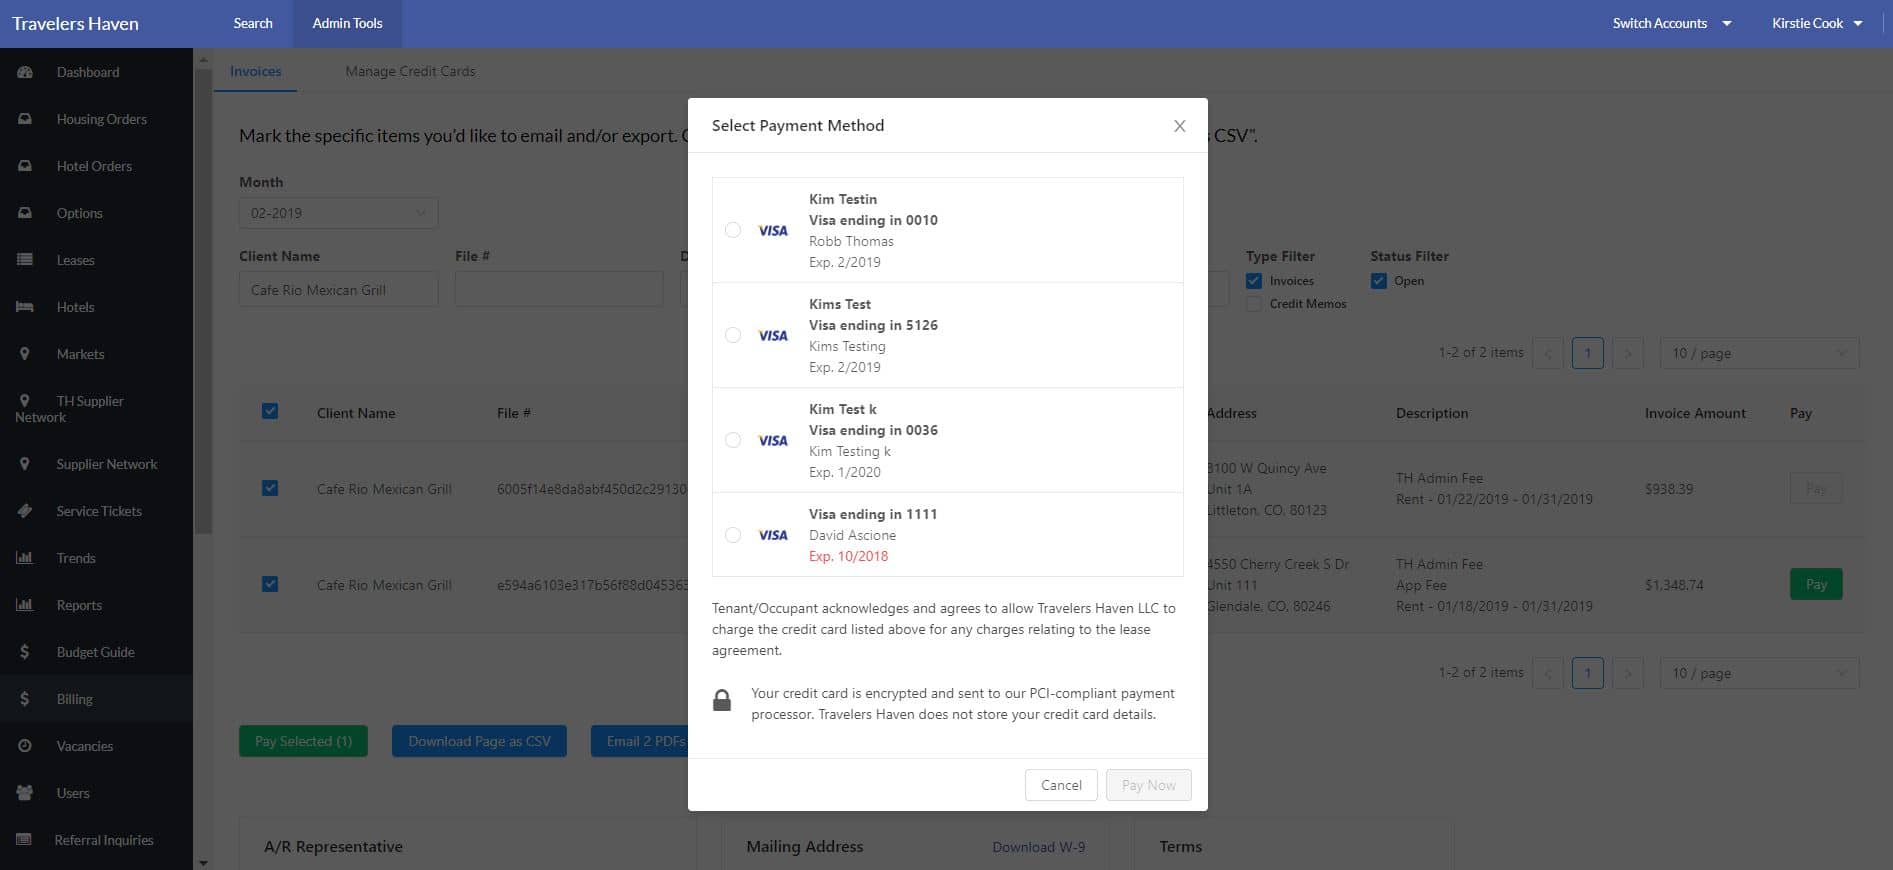Toggle the Open status filter checkbox
Screen dimensions: 1893x870
coord(1379,281)
